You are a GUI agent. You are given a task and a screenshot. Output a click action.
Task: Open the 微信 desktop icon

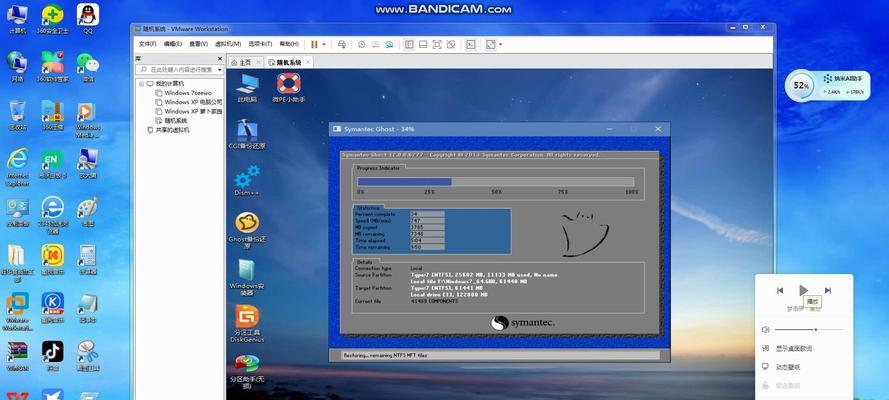[88, 67]
